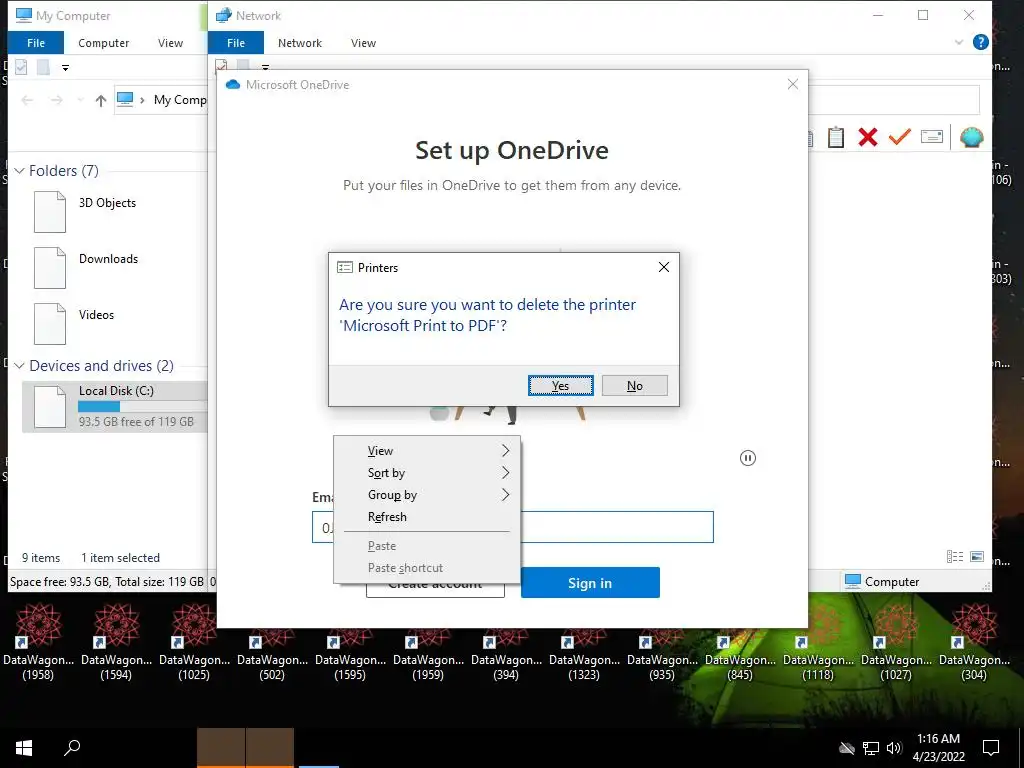Screen dimensions: 1024x768
Task: Open the Group by submenu
Action: click(x=427, y=495)
